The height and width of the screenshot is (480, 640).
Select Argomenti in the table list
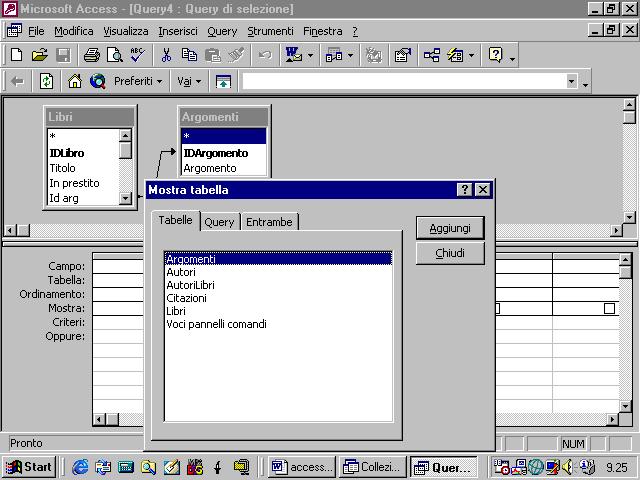[x=278, y=259]
